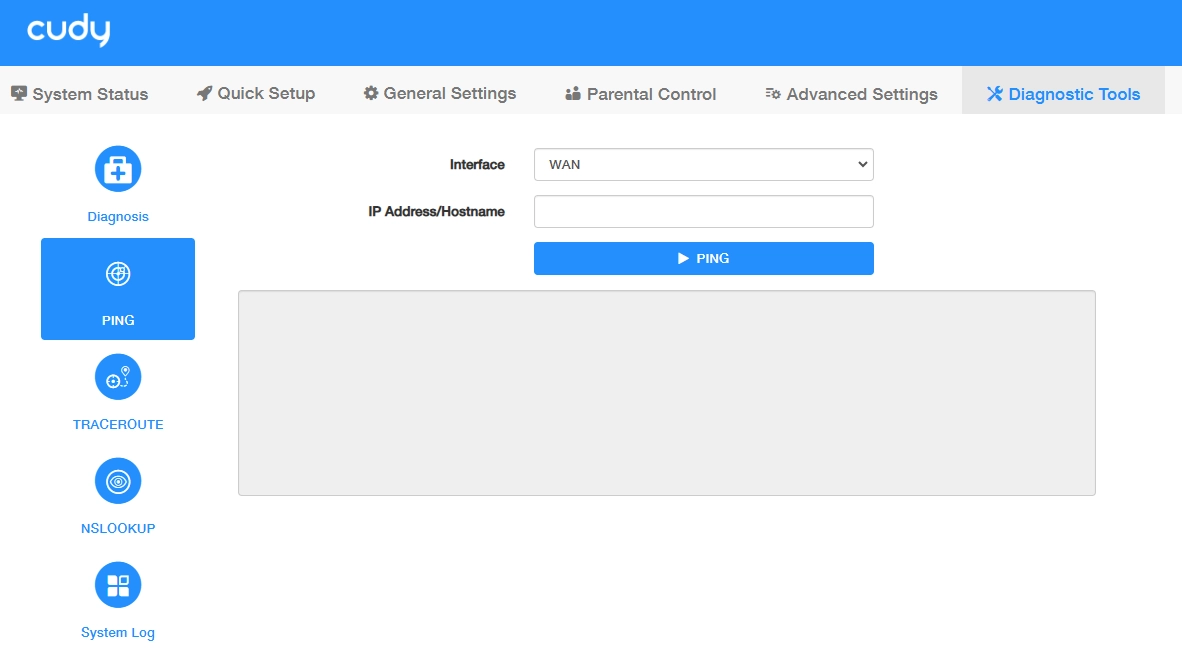1182x659 pixels.
Task: Open the NSLOOKUP circular icon
Action: 118,481
